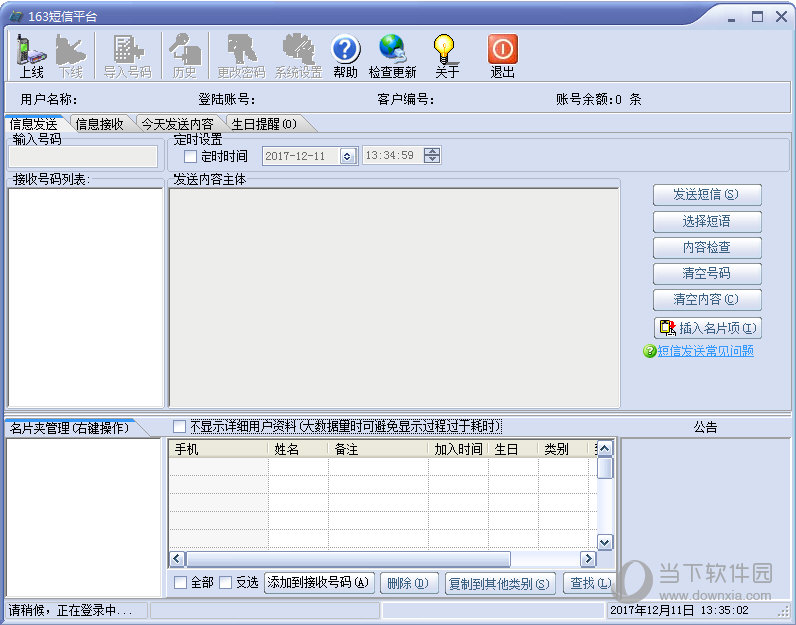Click the red 退出 exit icon
This screenshot has width=796, height=625.
(x=503, y=56)
